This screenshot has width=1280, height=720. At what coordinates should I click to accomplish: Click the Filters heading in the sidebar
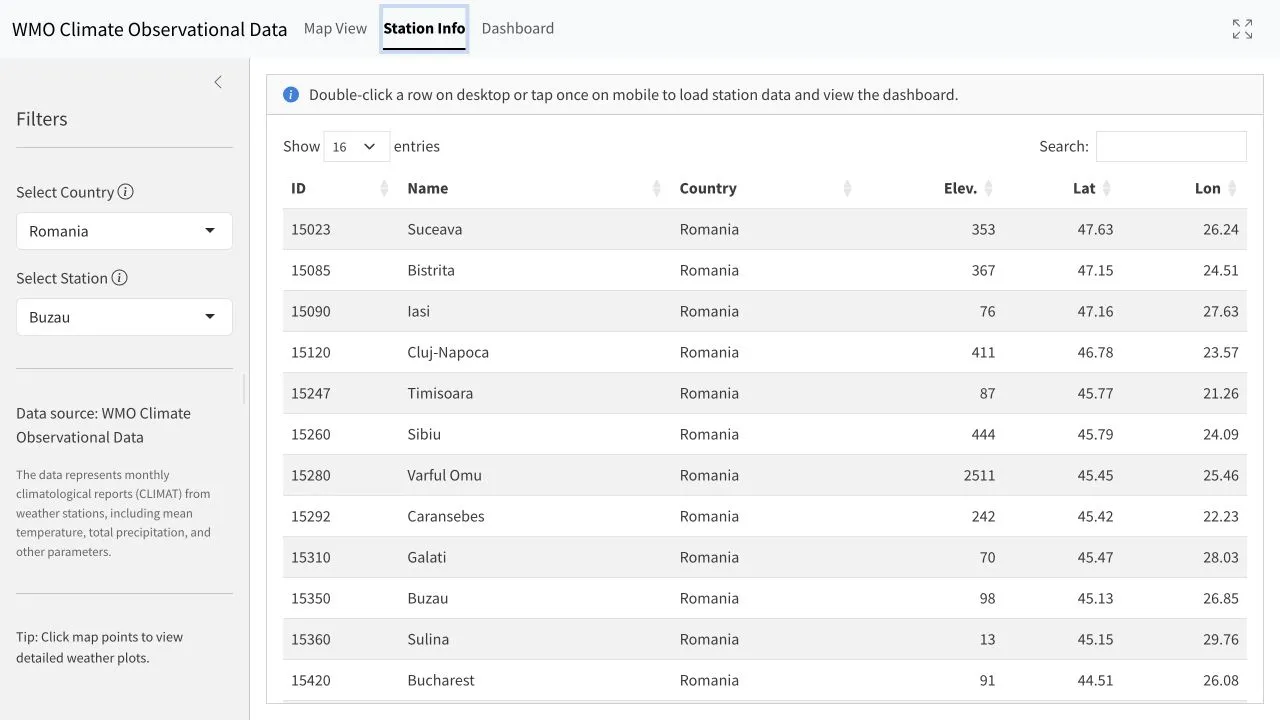(42, 119)
